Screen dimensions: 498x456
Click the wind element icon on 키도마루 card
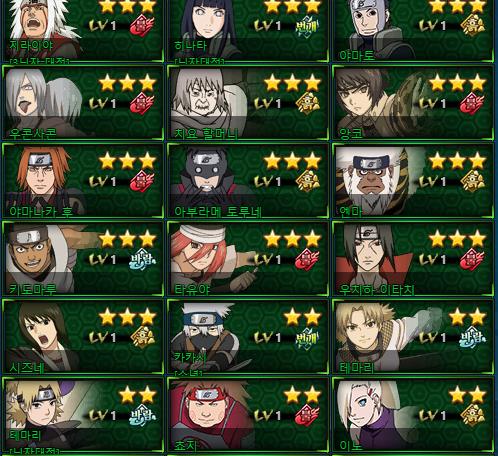[143, 259]
